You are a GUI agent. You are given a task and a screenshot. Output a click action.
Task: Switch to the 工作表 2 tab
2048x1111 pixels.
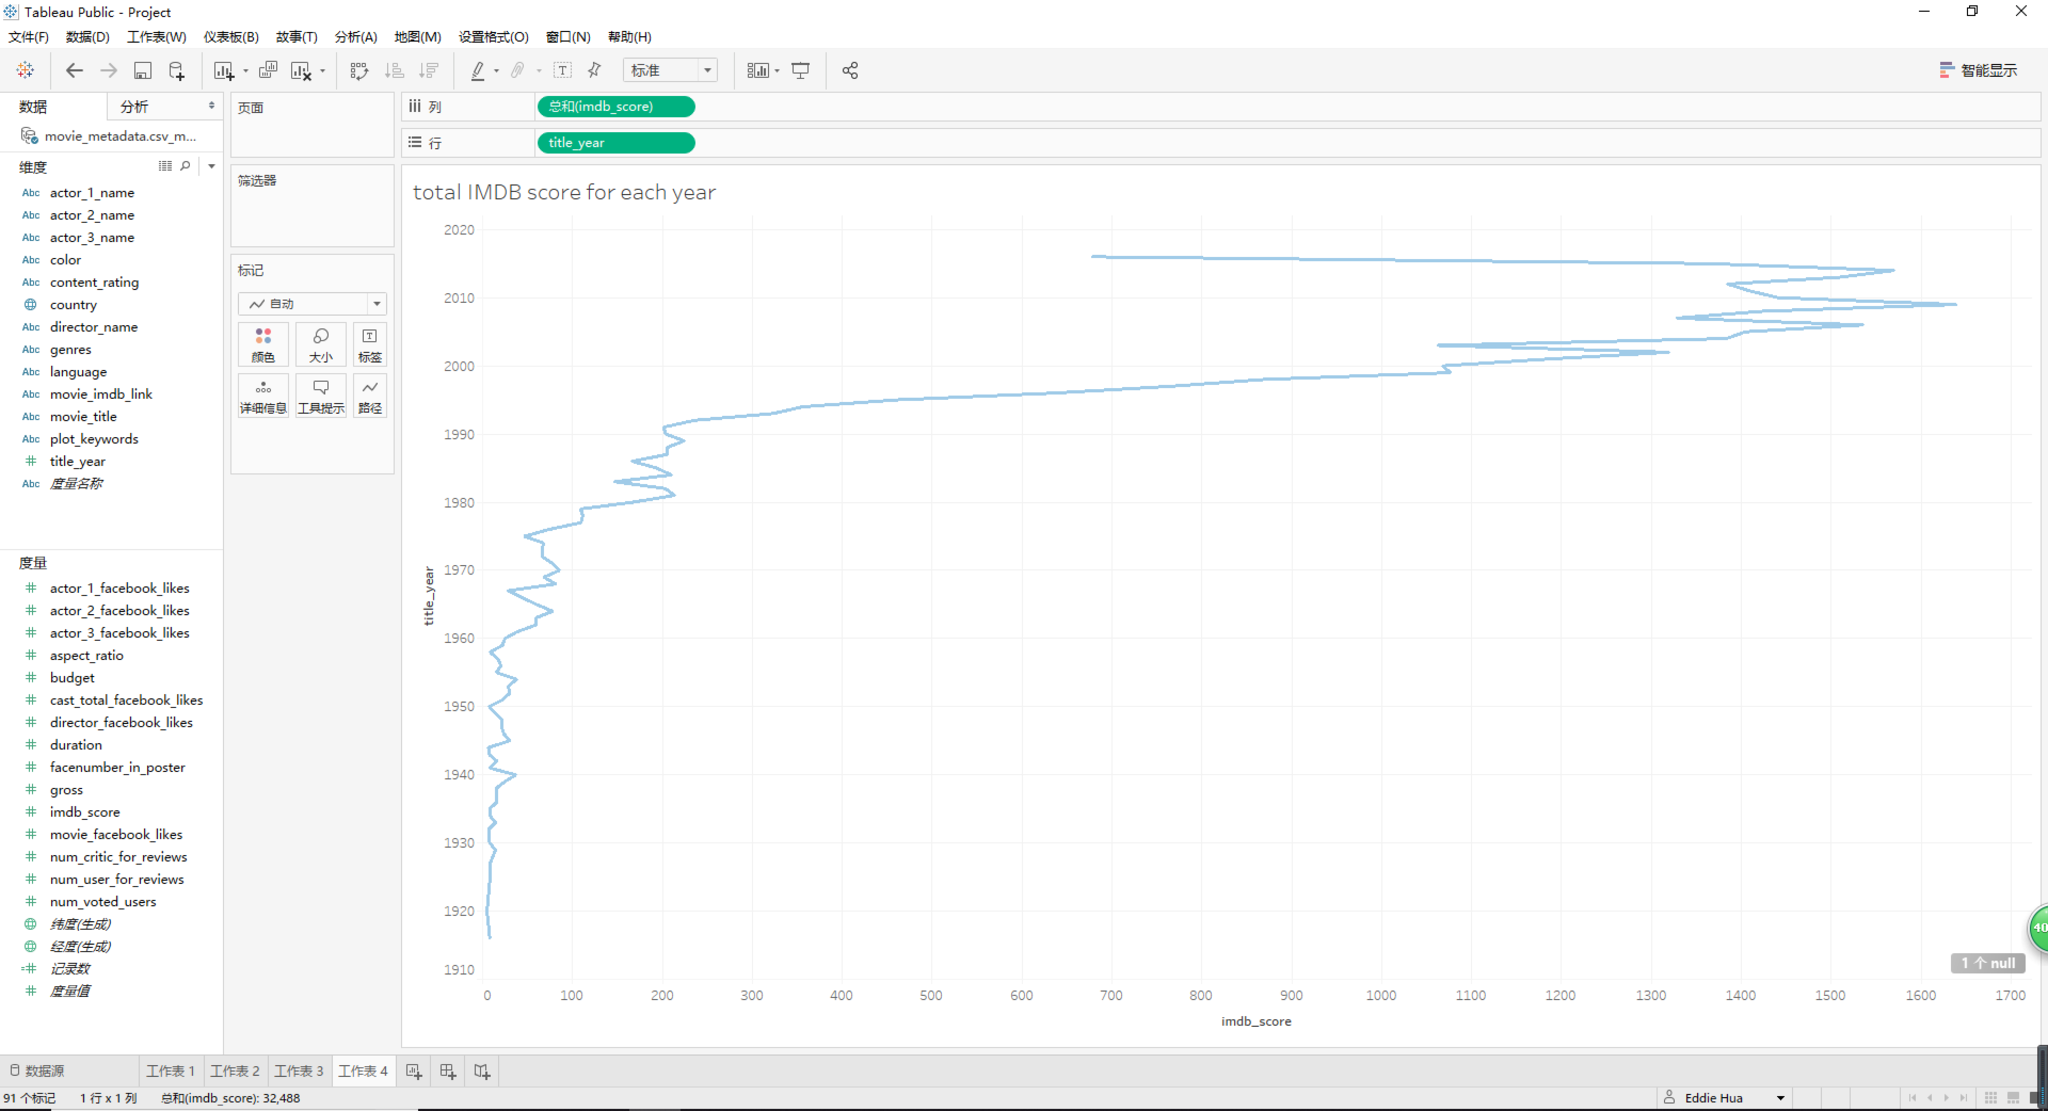pos(235,1071)
